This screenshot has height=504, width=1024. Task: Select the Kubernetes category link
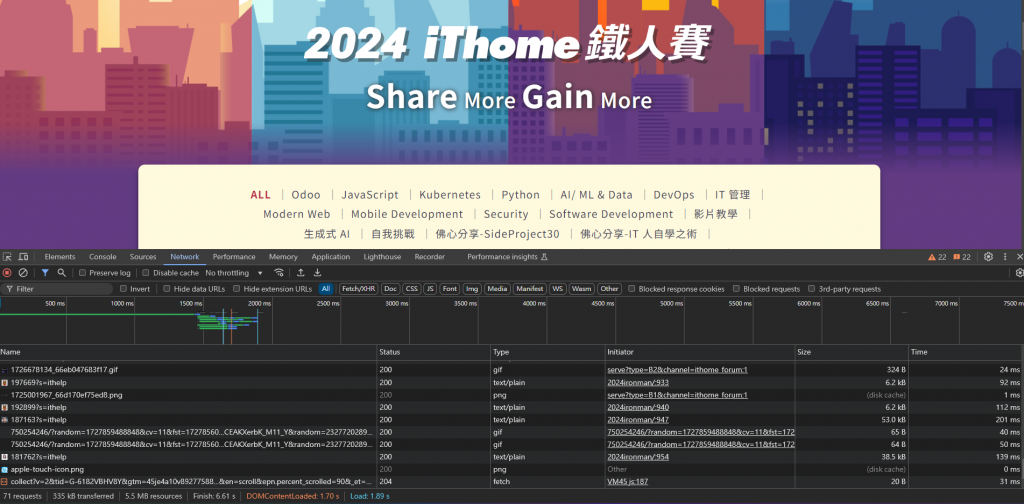[x=450, y=195]
